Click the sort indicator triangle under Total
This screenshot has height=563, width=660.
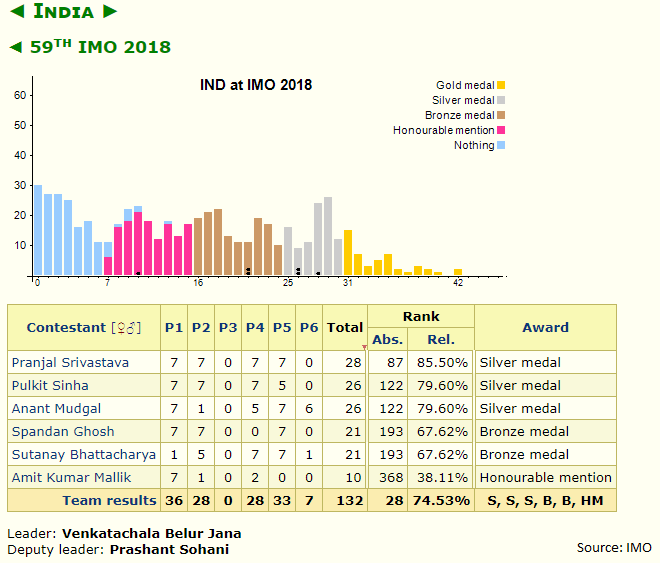[365, 347]
